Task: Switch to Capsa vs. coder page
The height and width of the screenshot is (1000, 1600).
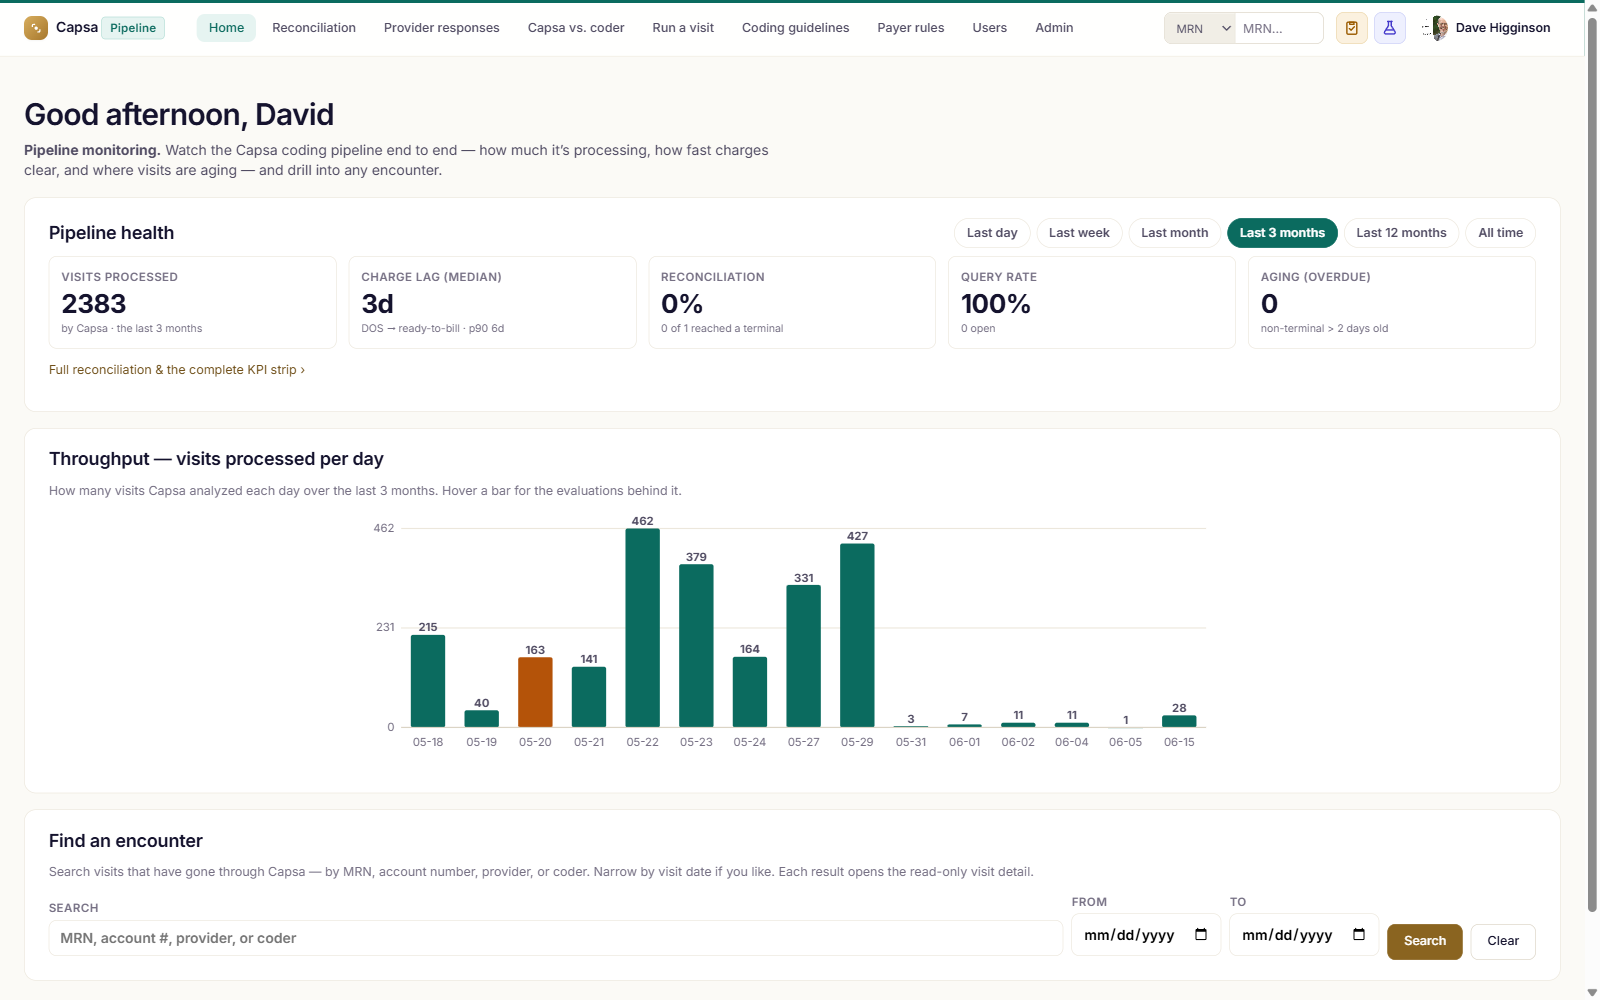Action: coord(576,28)
